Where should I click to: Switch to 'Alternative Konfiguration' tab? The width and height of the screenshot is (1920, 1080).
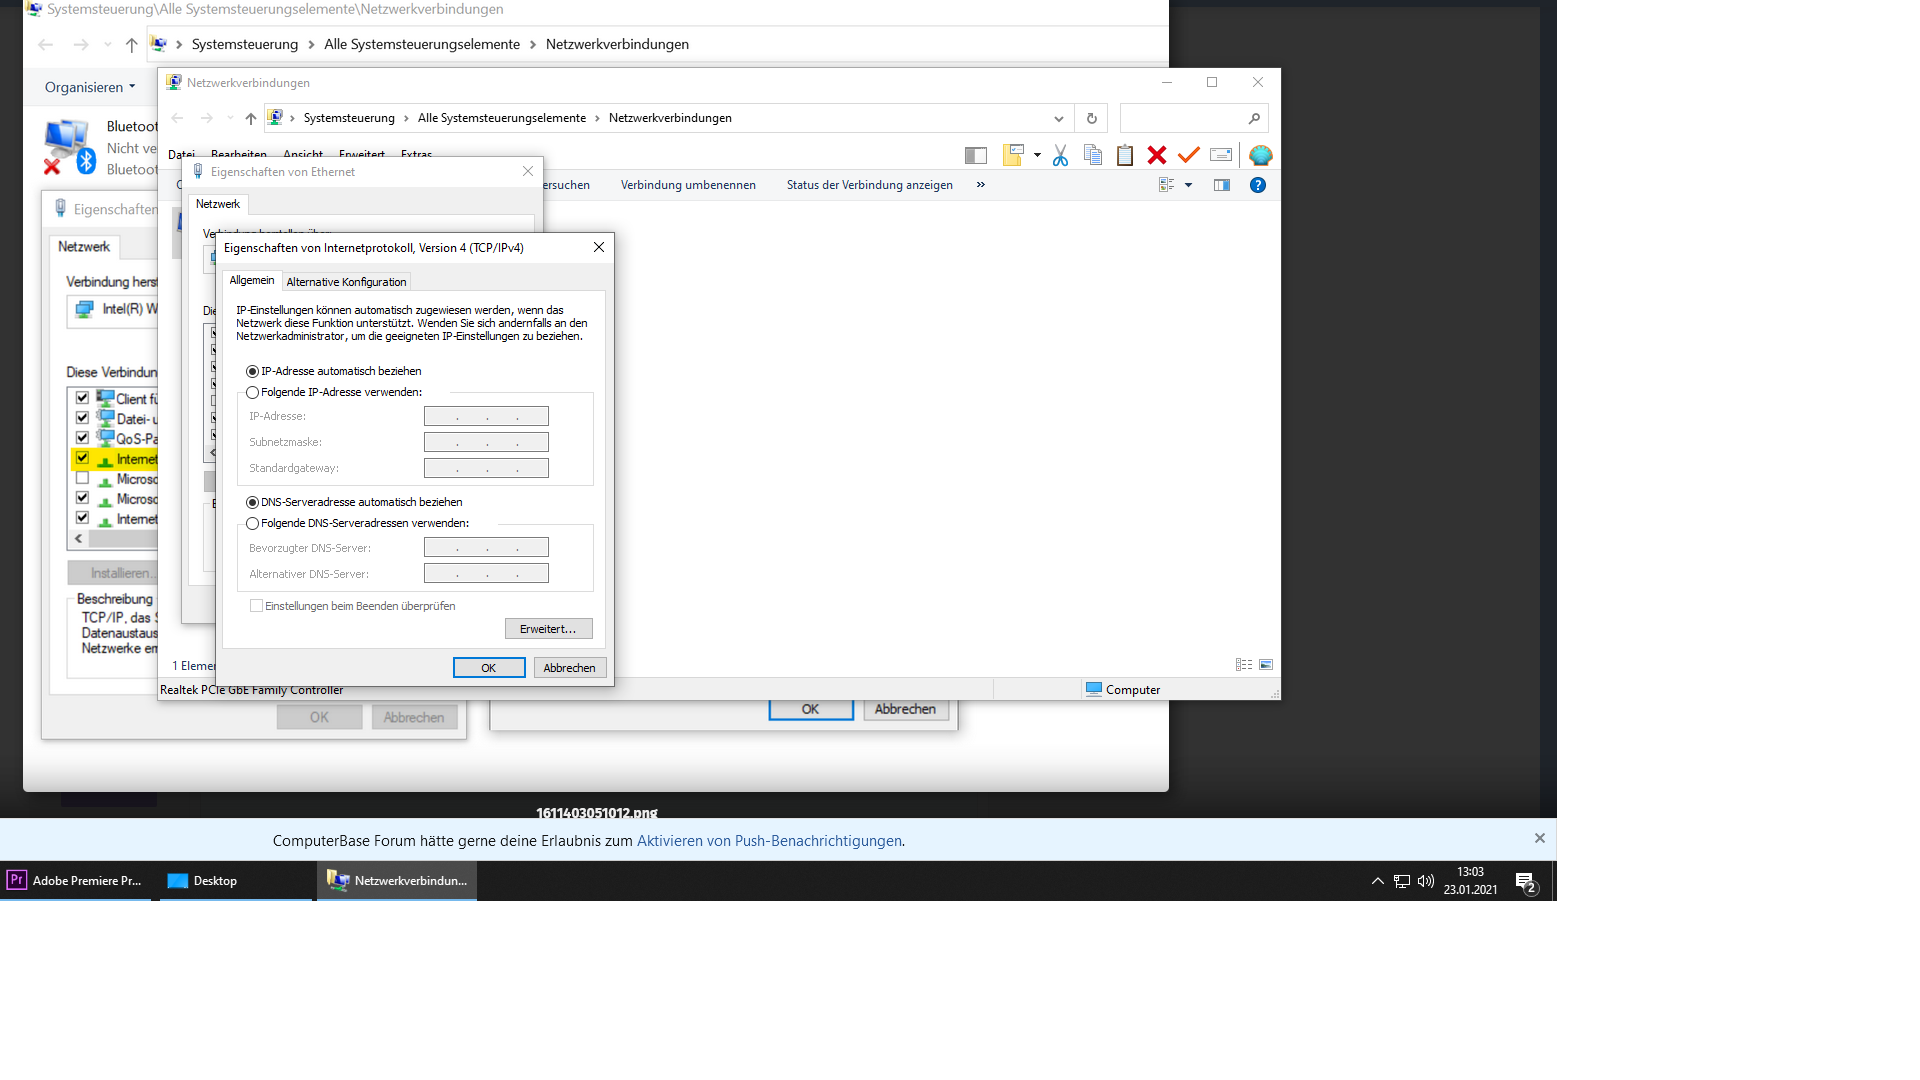[x=346, y=282]
